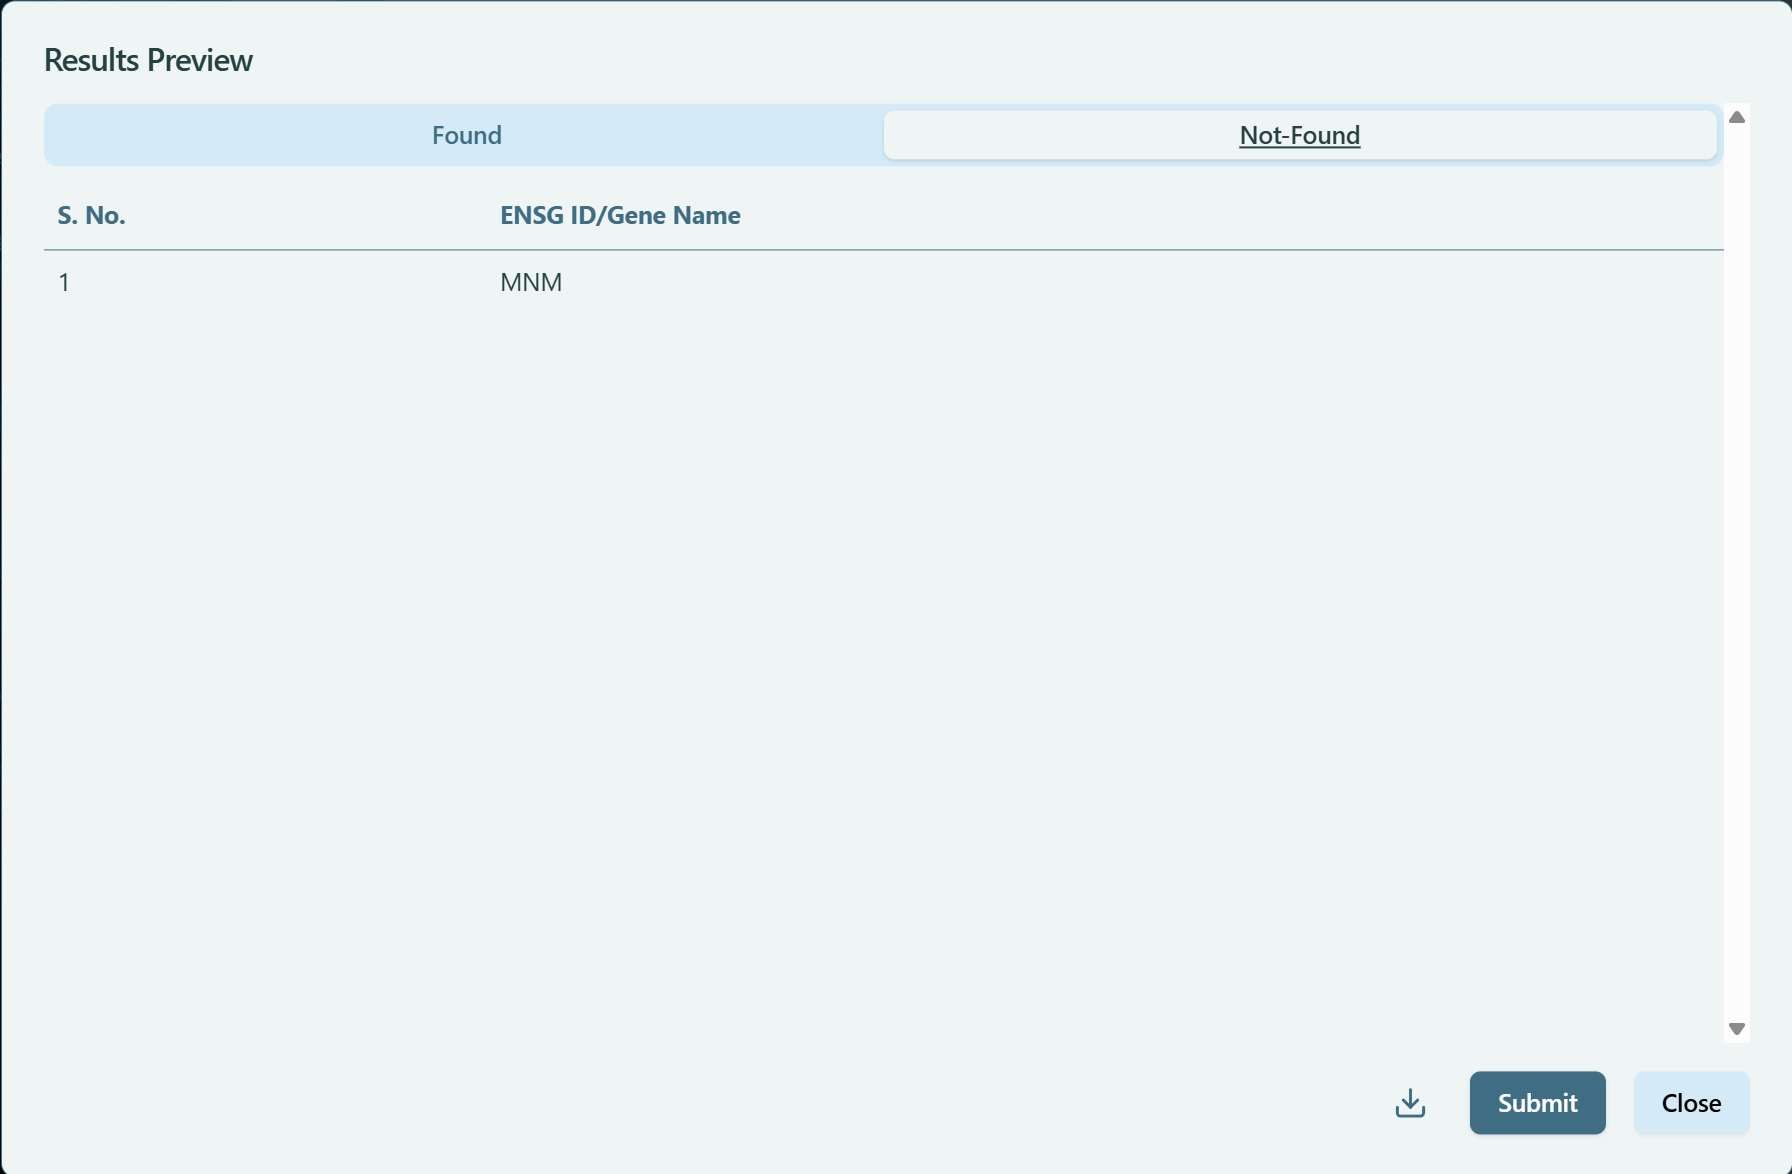Switch to the Found tab
Screen dimensions: 1792x1174
(466, 135)
